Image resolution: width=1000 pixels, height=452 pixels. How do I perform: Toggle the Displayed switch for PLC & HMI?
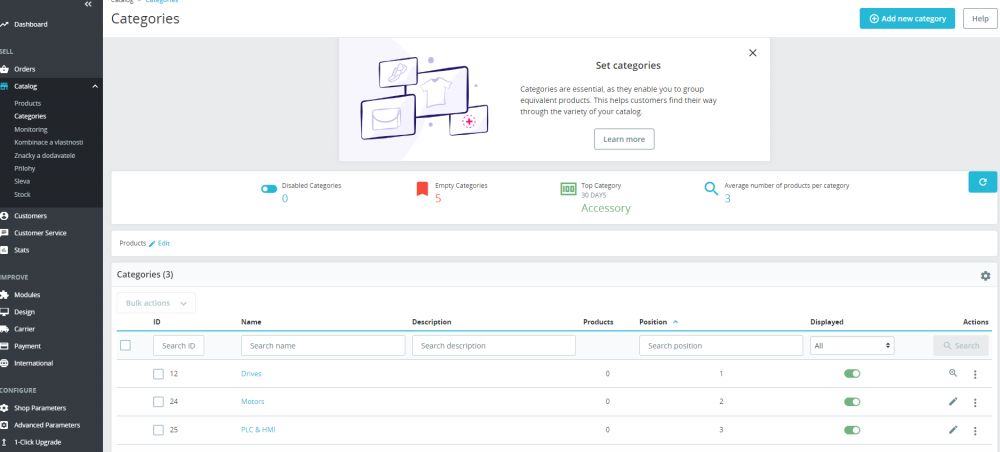click(x=852, y=430)
